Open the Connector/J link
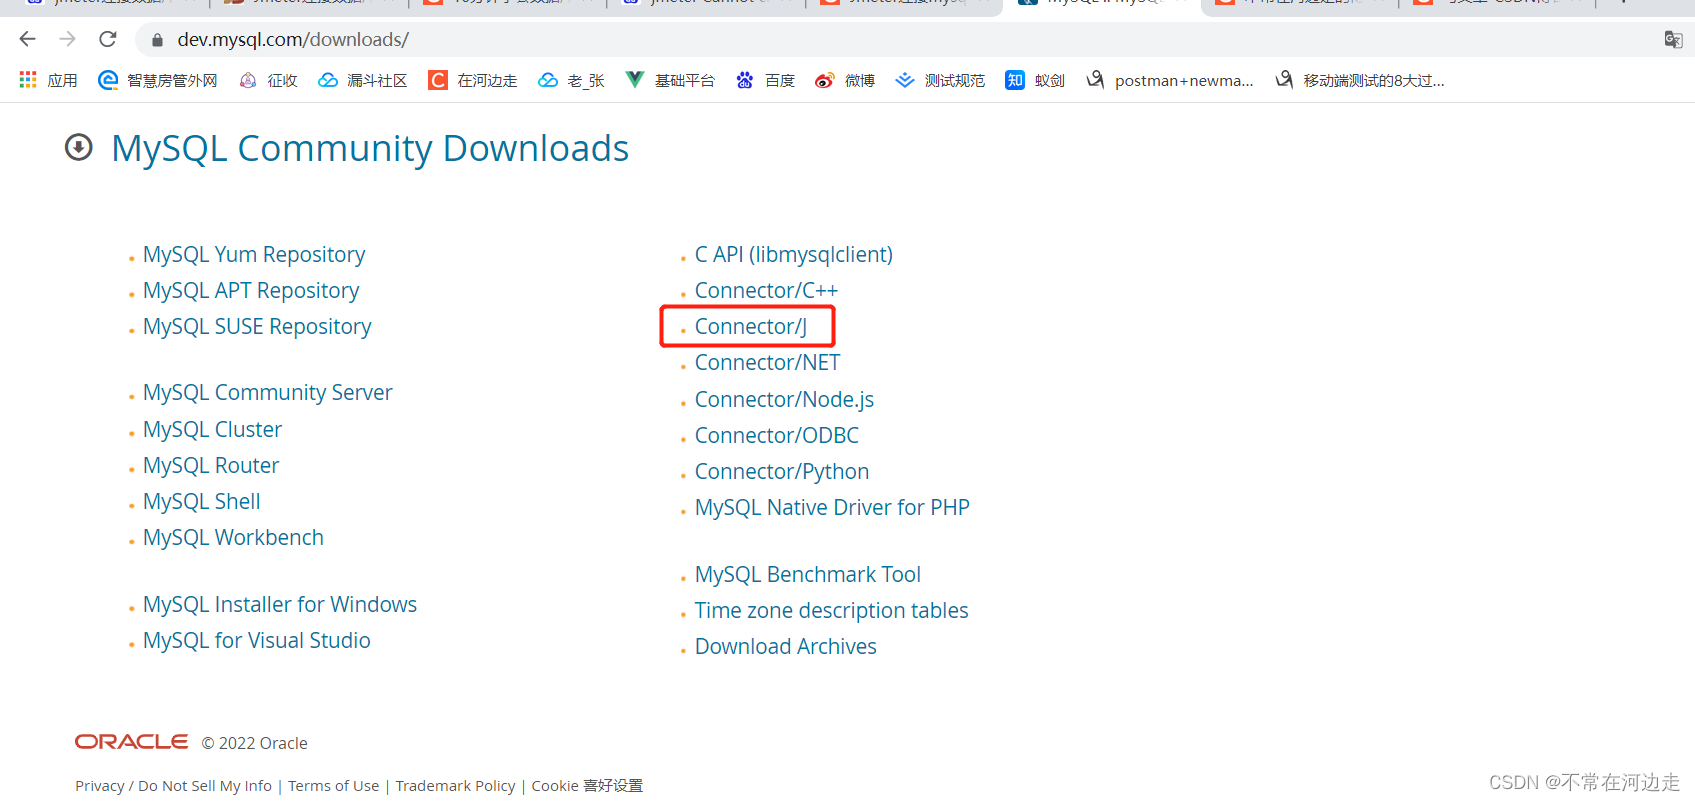Viewport: 1695px width, 801px height. (750, 326)
